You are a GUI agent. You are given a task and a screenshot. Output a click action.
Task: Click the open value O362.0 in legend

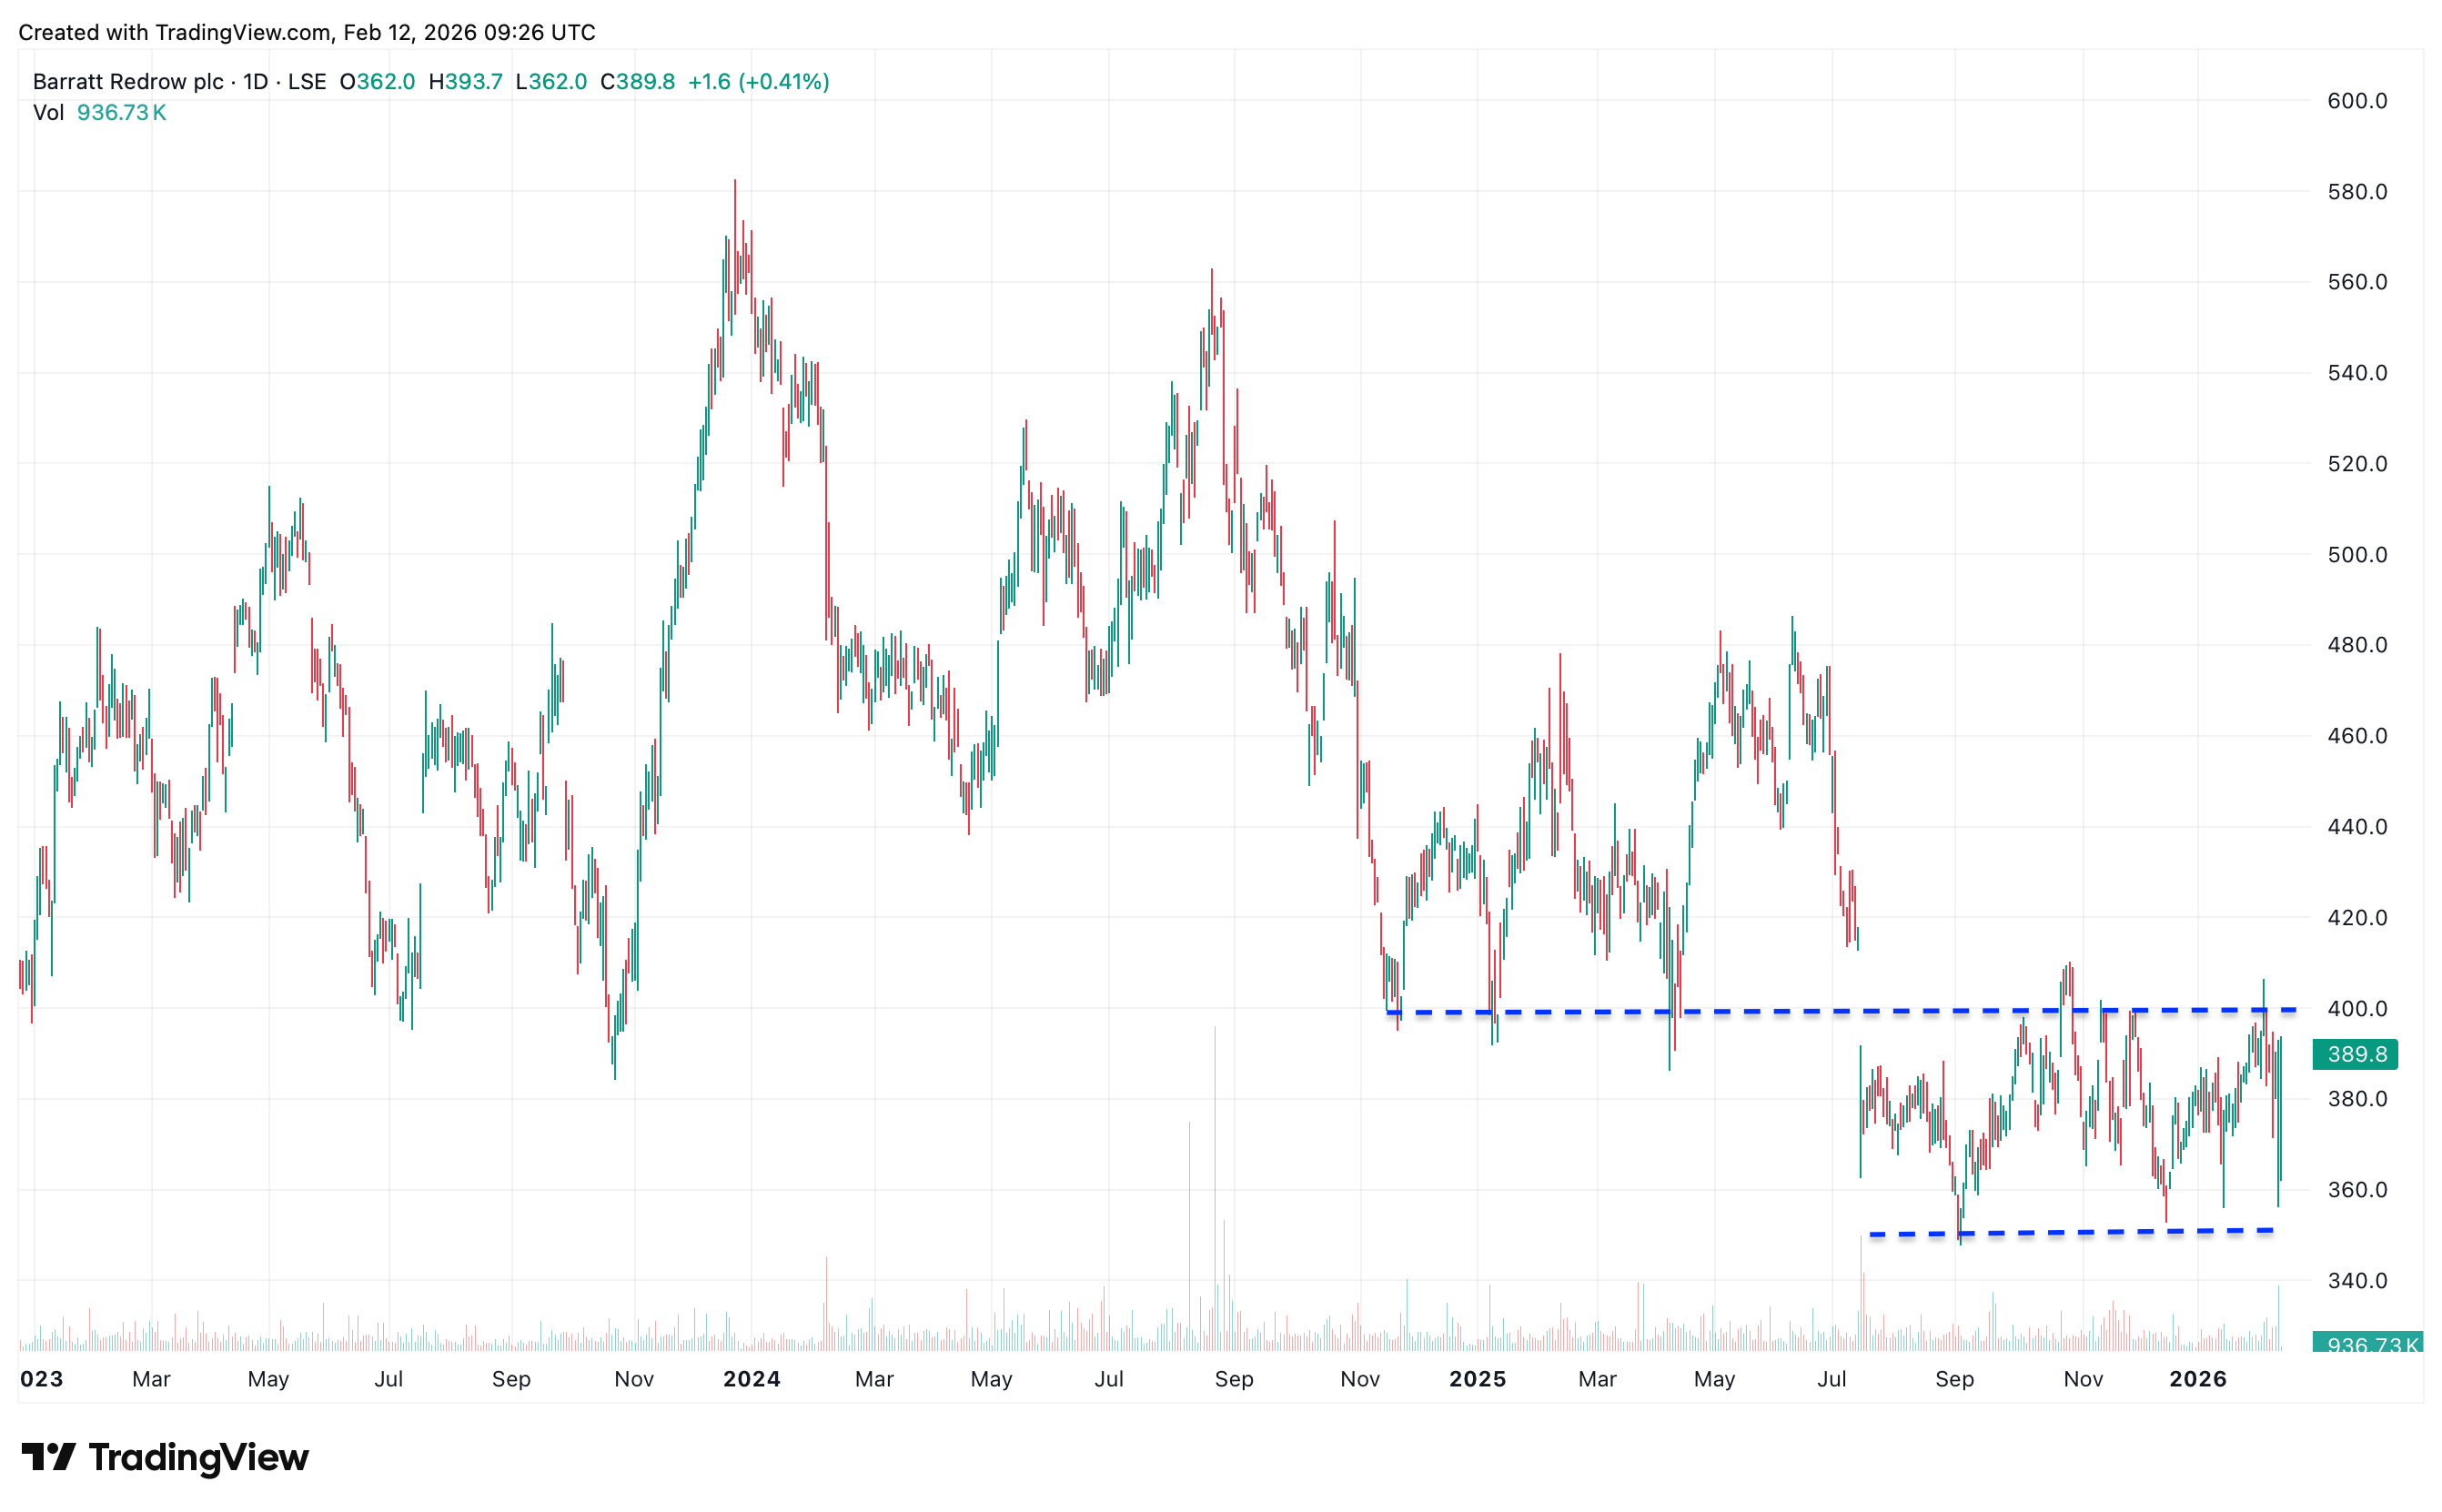[x=377, y=81]
